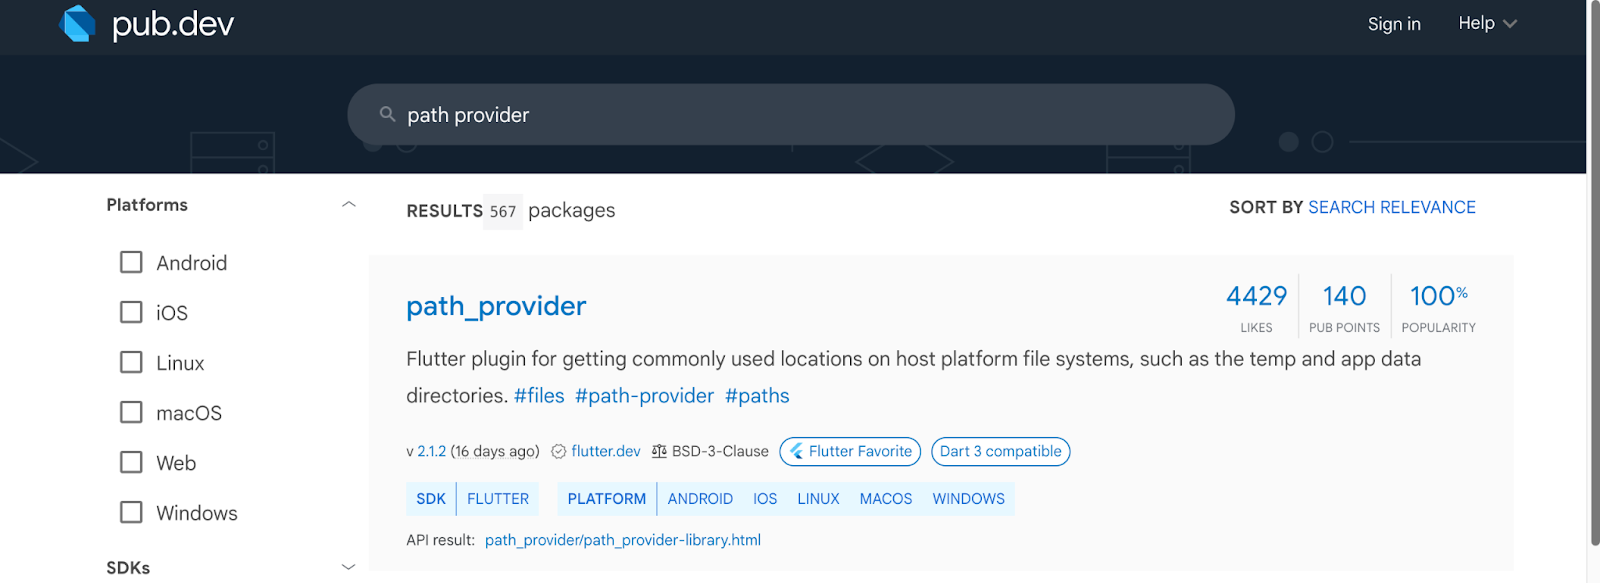This screenshot has width=1600, height=583.
Task: Expand the SDKs filter section
Action: (348, 567)
